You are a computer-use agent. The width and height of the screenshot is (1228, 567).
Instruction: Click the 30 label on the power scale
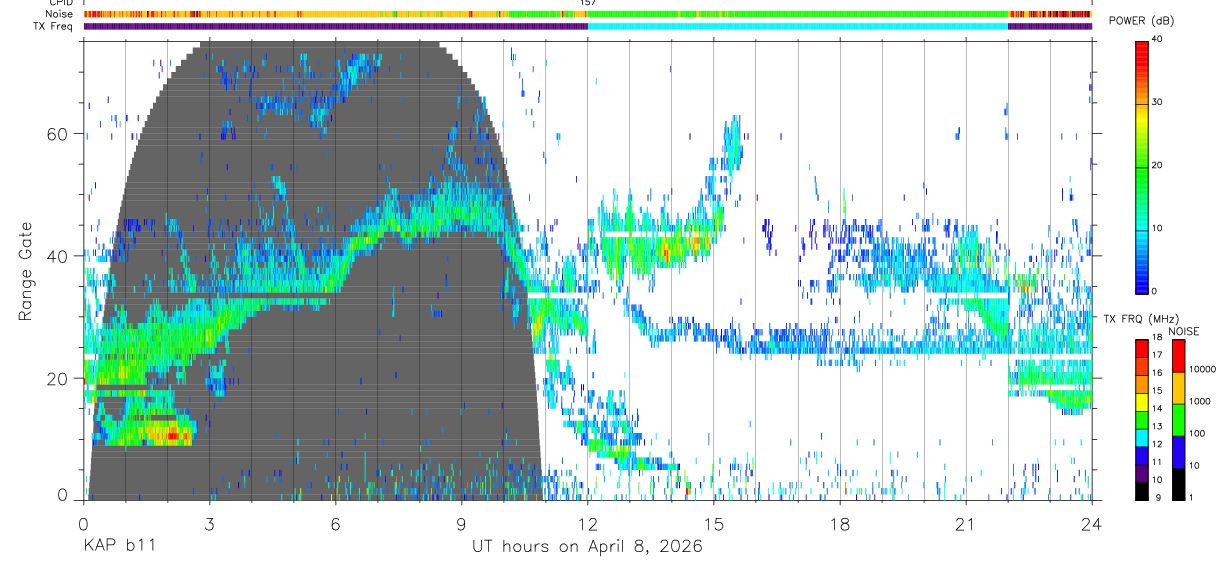coord(1158,103)
